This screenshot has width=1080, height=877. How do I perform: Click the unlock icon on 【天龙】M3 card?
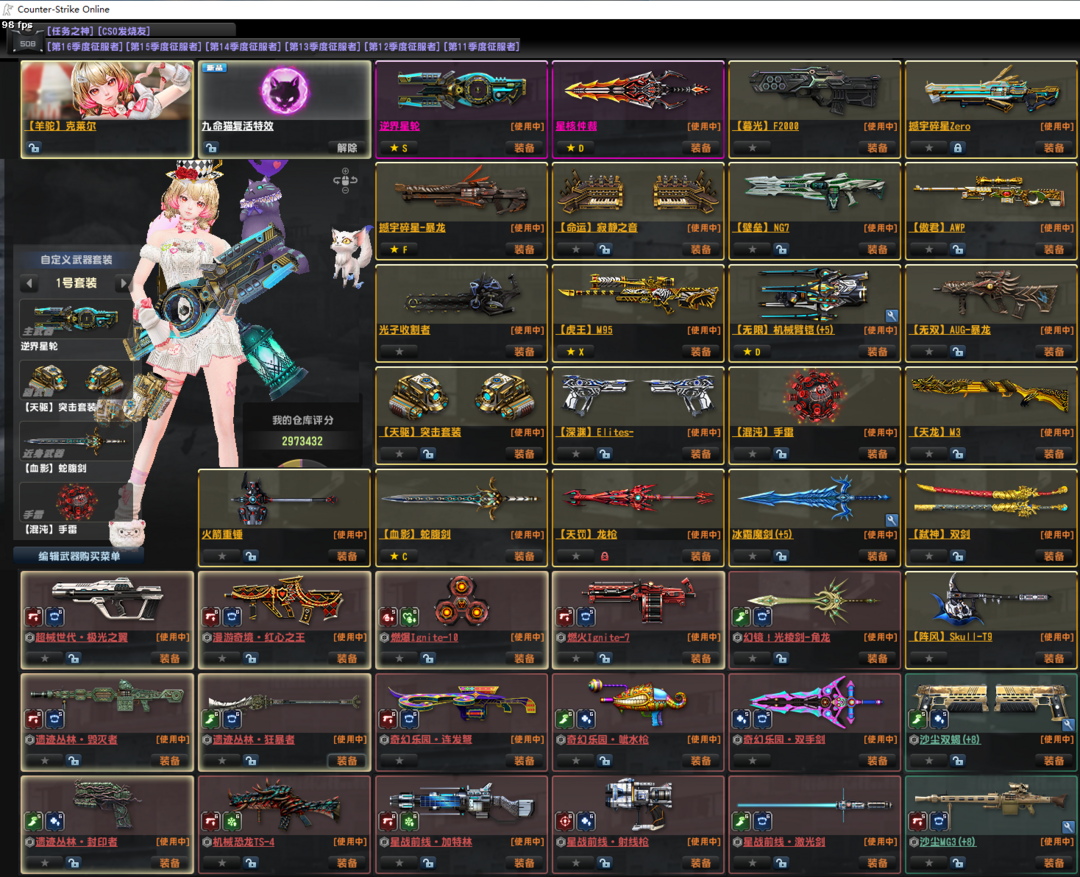coord(957,454)
